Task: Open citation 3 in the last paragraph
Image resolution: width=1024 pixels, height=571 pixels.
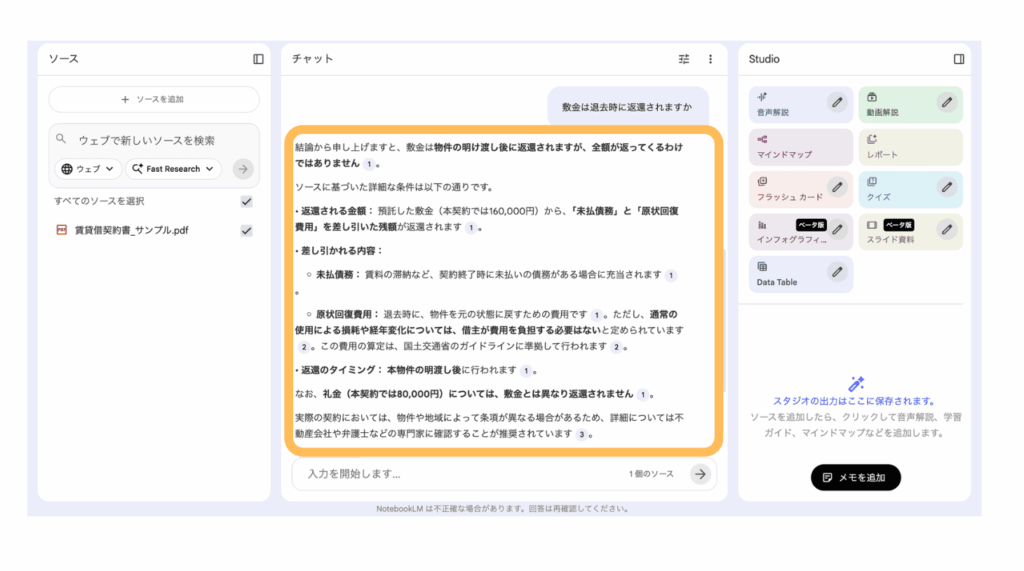Action: 581,434
